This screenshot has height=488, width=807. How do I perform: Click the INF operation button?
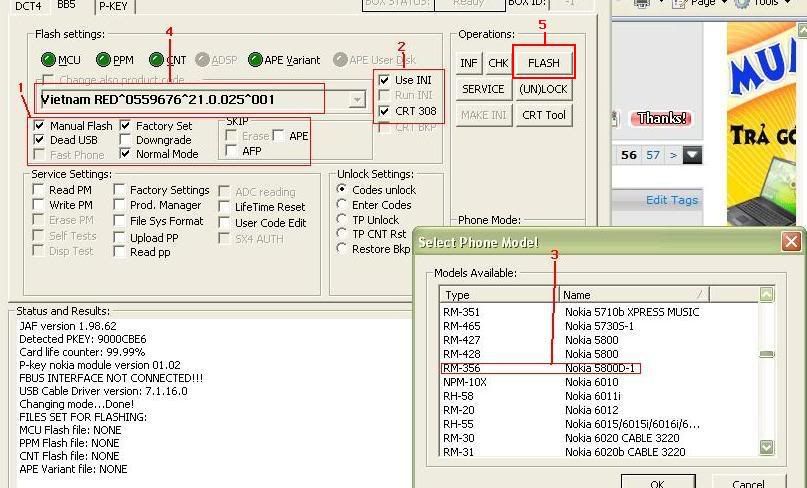click(x=468, y=63)
